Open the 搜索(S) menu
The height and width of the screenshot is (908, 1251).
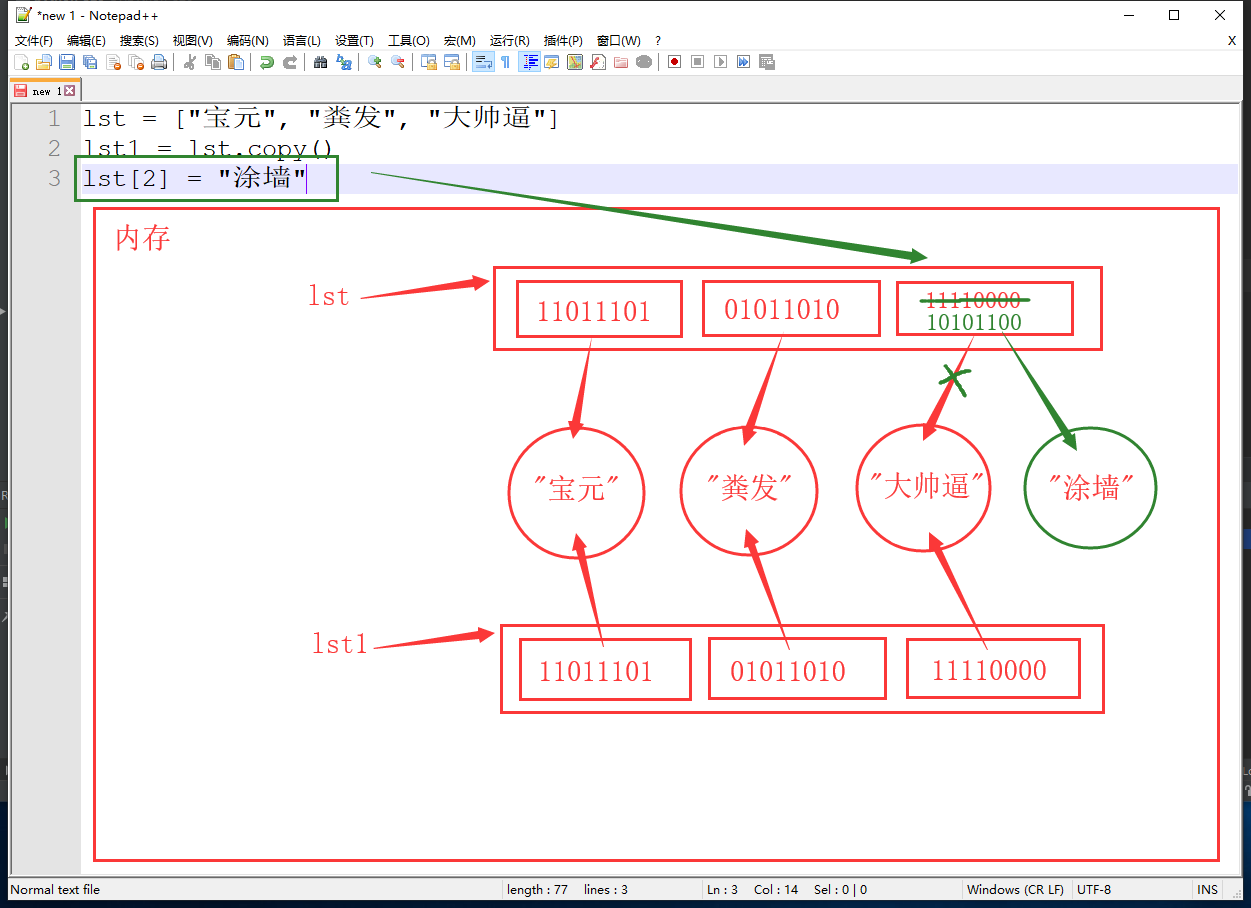pos(139,40)
